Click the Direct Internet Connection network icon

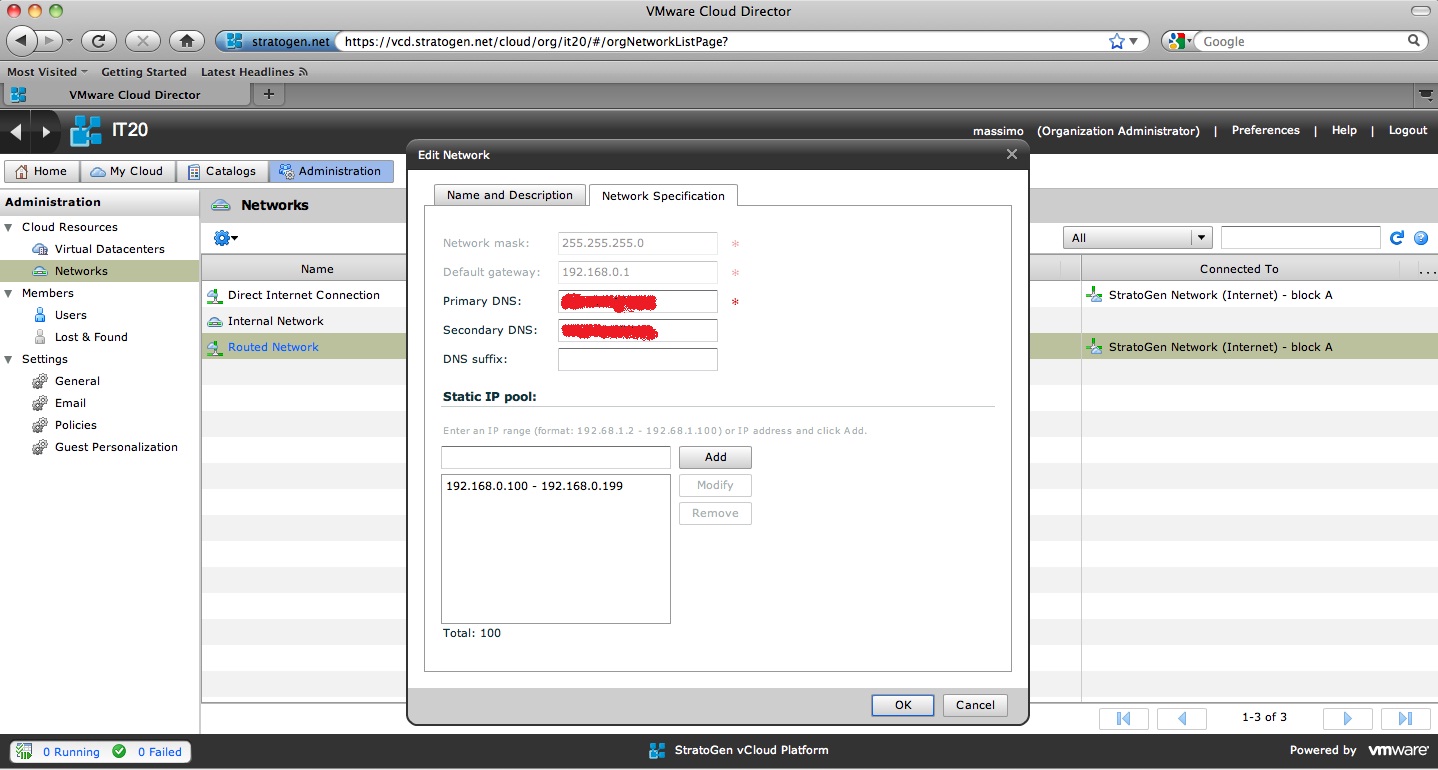coord(215,295)
